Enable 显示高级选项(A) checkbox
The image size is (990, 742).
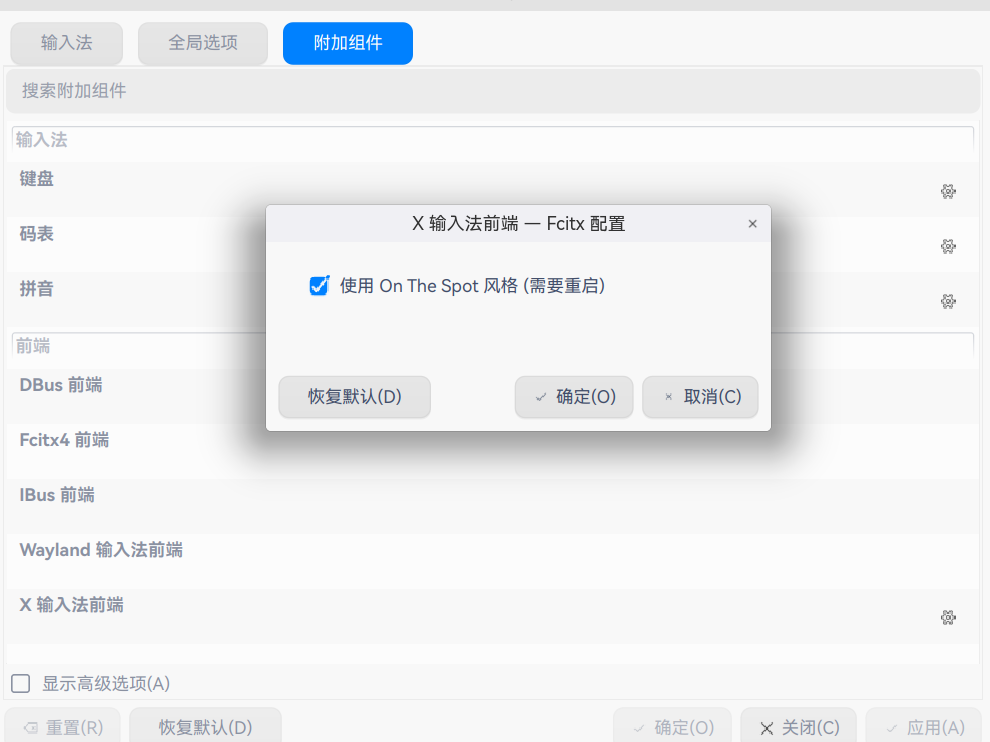(21, 683)
